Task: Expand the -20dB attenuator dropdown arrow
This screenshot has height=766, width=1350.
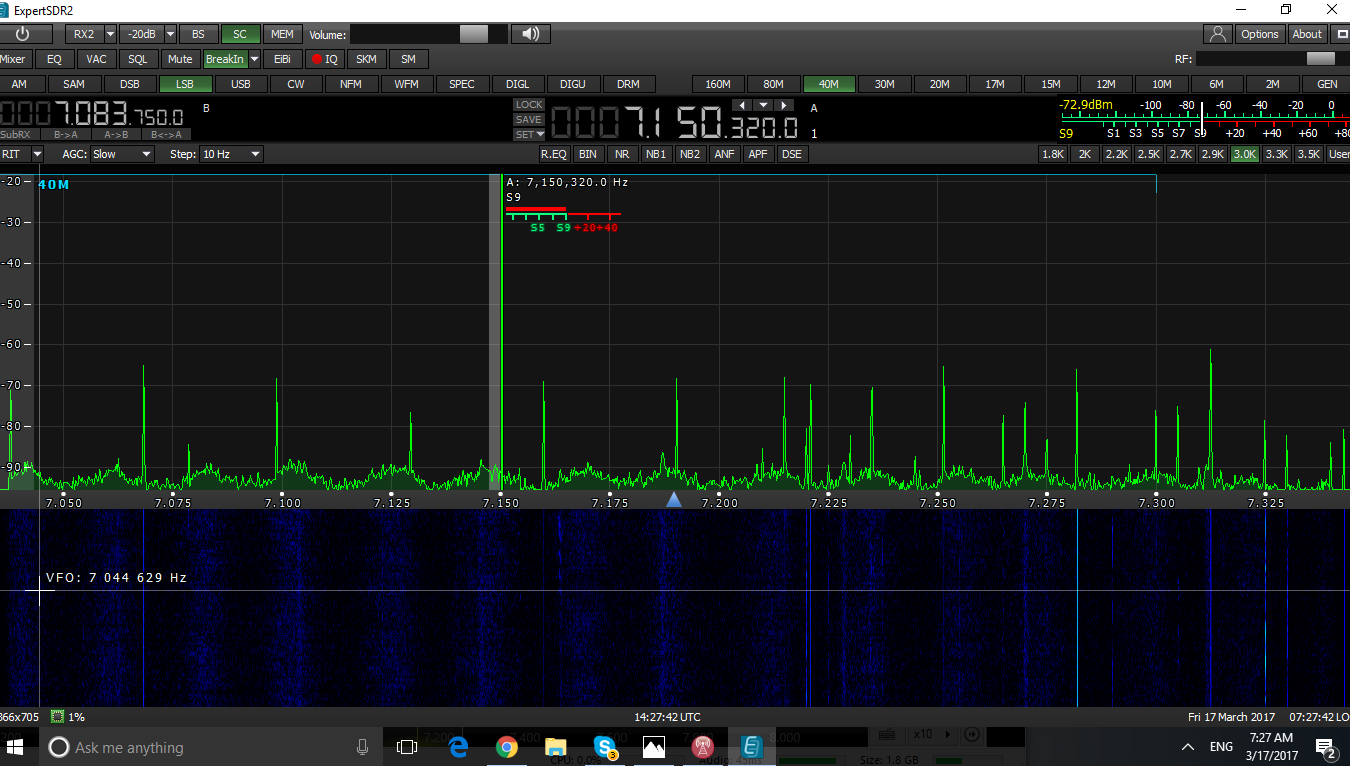Action: pyautogui.click(x=170, y=34)
